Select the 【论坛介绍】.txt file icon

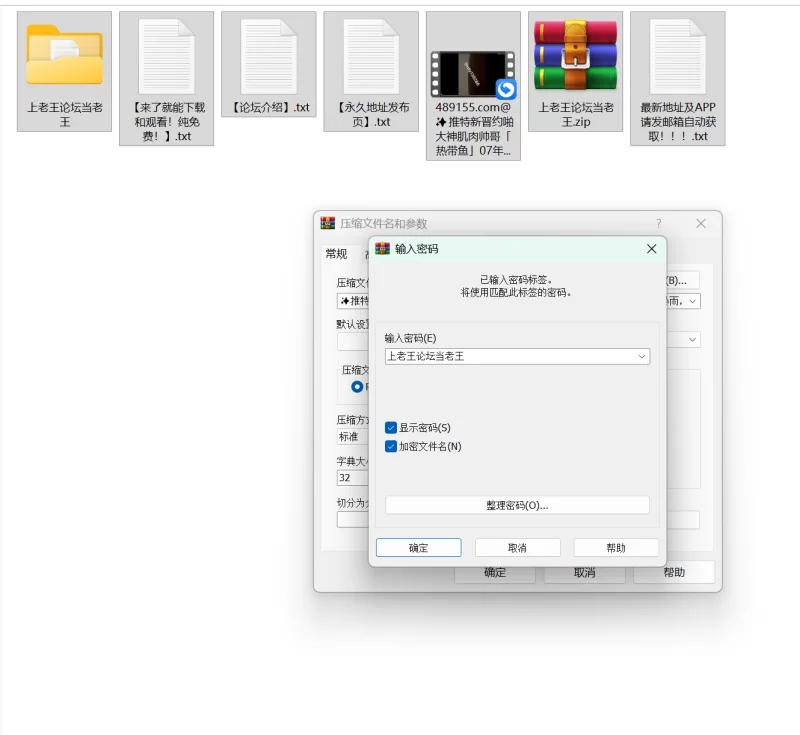(x=268, y=56)
